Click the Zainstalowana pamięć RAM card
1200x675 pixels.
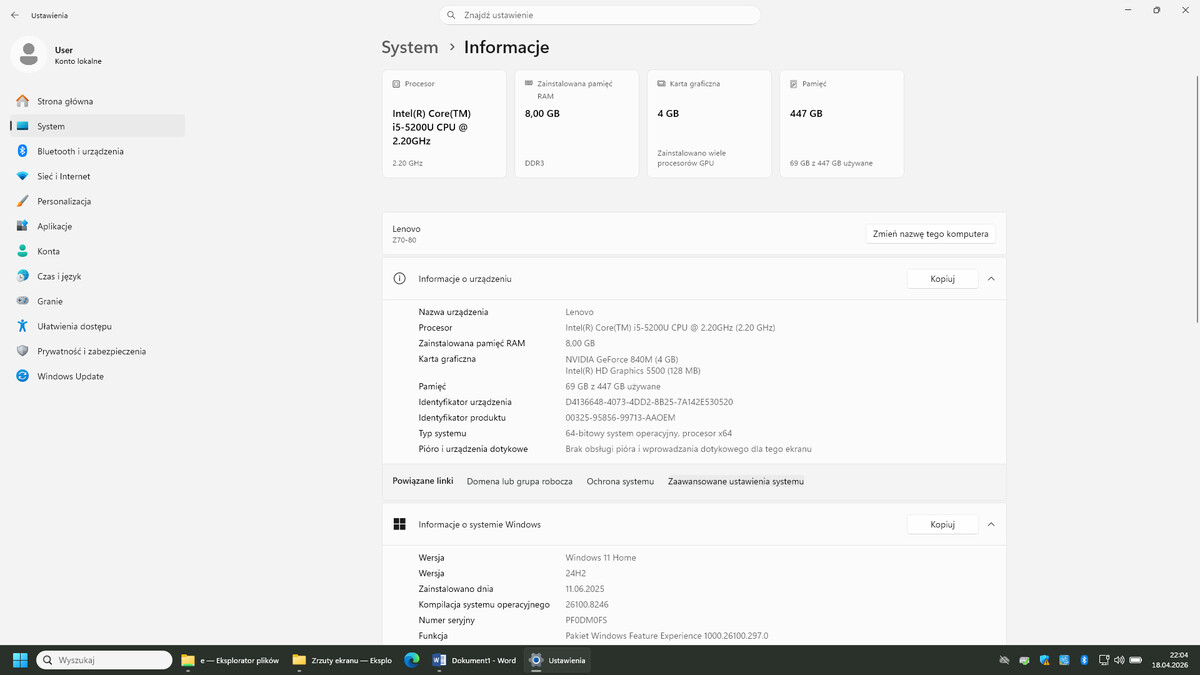tap(577, 124)
